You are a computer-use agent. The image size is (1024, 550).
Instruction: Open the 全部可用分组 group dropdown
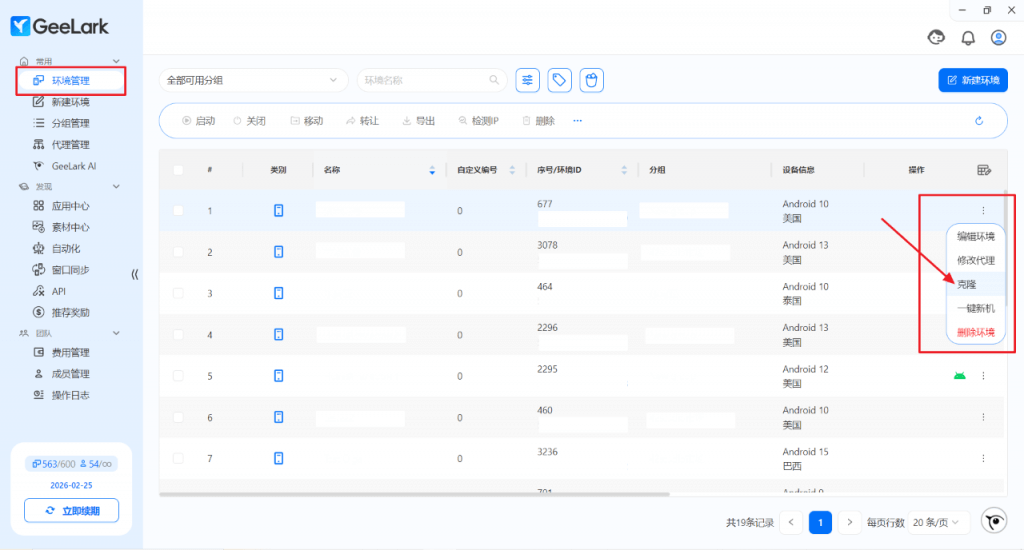[253, 80]
